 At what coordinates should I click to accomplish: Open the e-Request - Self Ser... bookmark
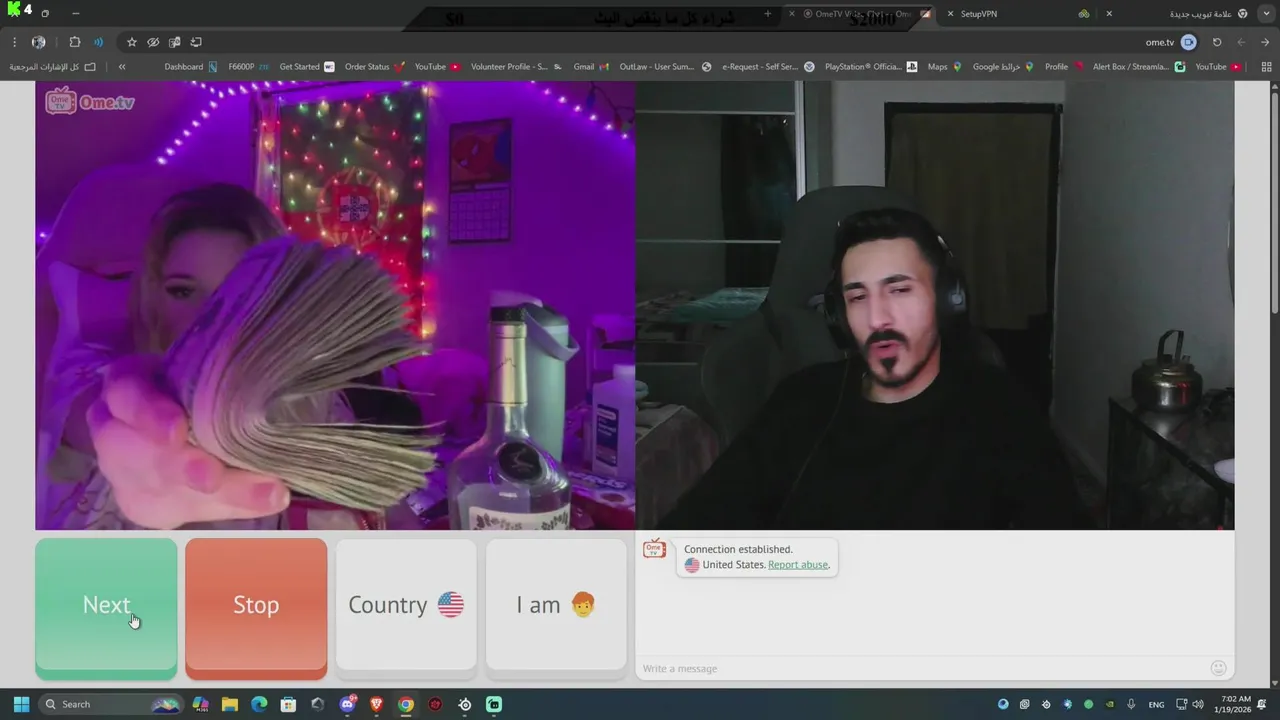pyautogui.click(x=768, y=67)
